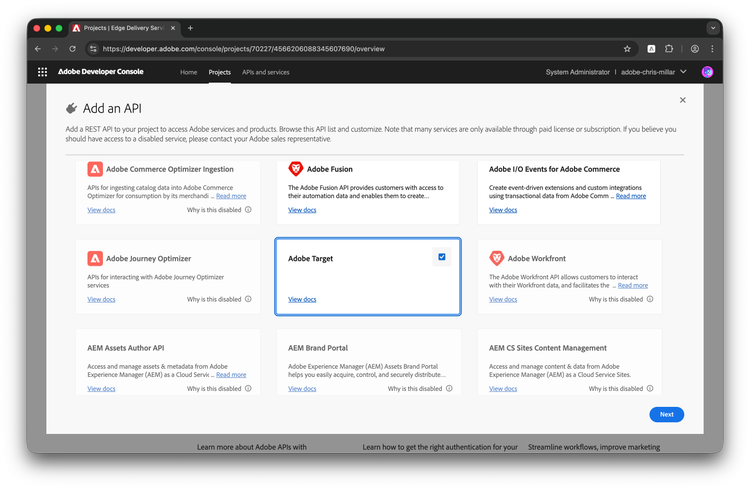750x489 pixels.
Task: Open the app switcher grid icon
Action: point(43,72)
